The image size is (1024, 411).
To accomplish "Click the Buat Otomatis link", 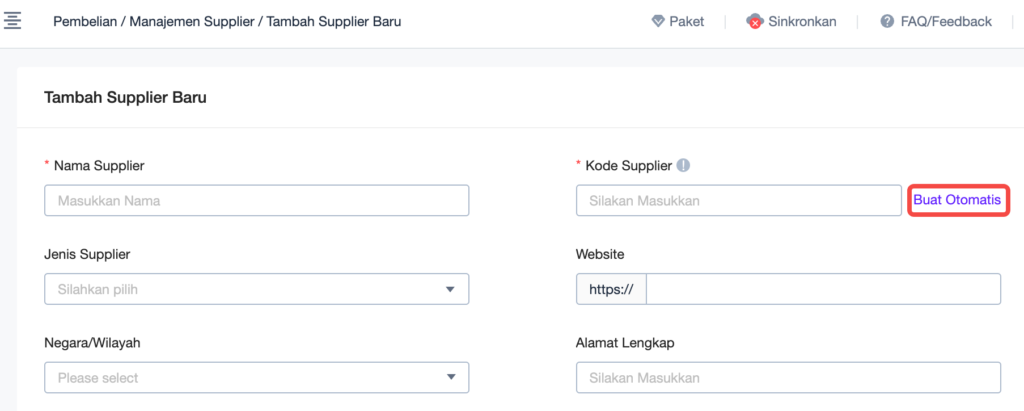I will 957,201.
